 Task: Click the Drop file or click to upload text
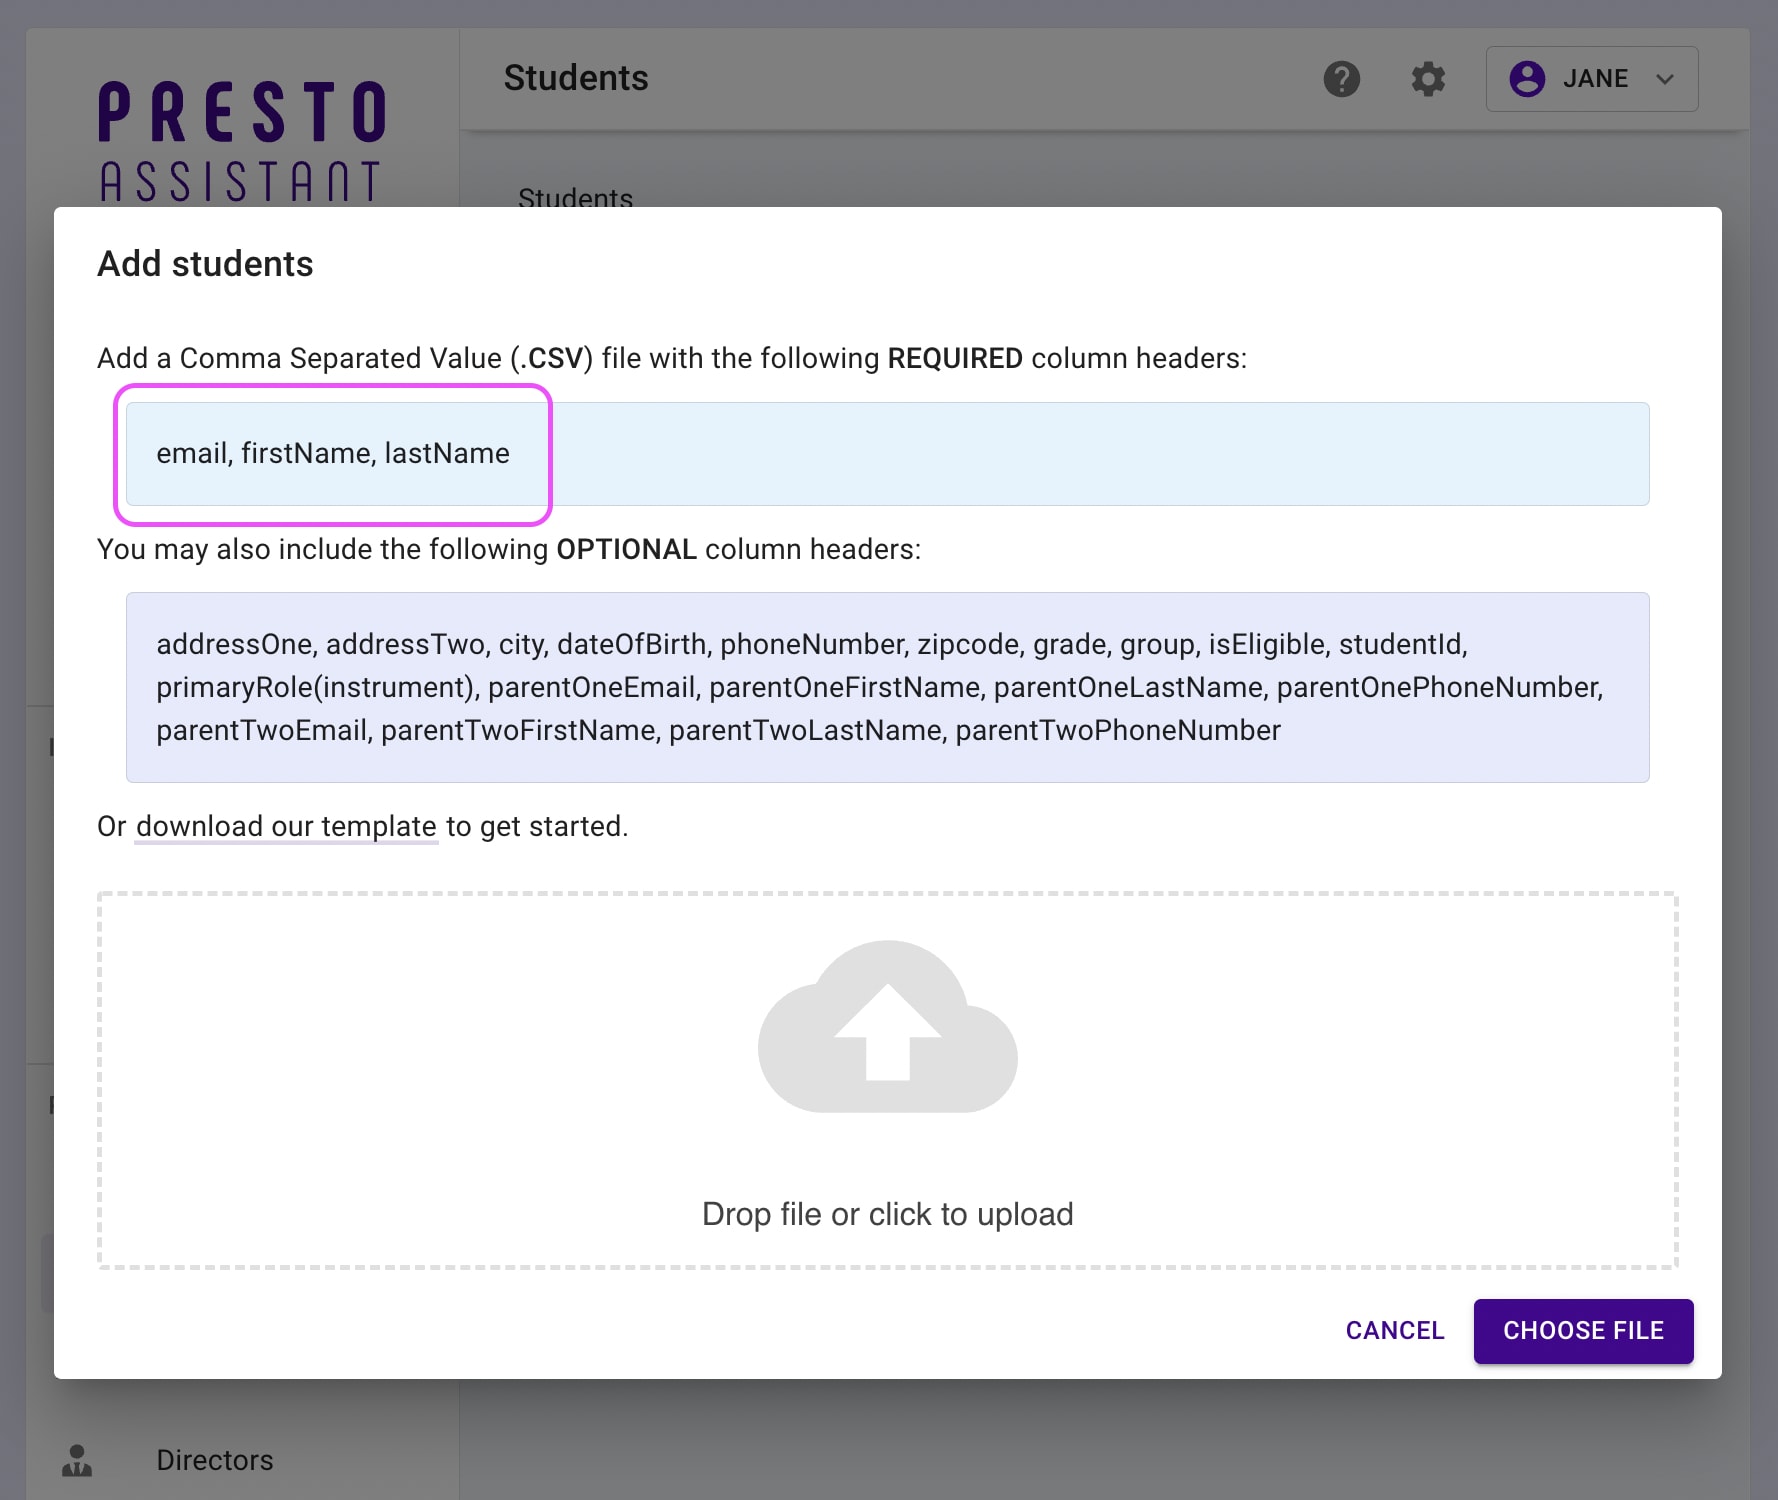[888, 1213]
